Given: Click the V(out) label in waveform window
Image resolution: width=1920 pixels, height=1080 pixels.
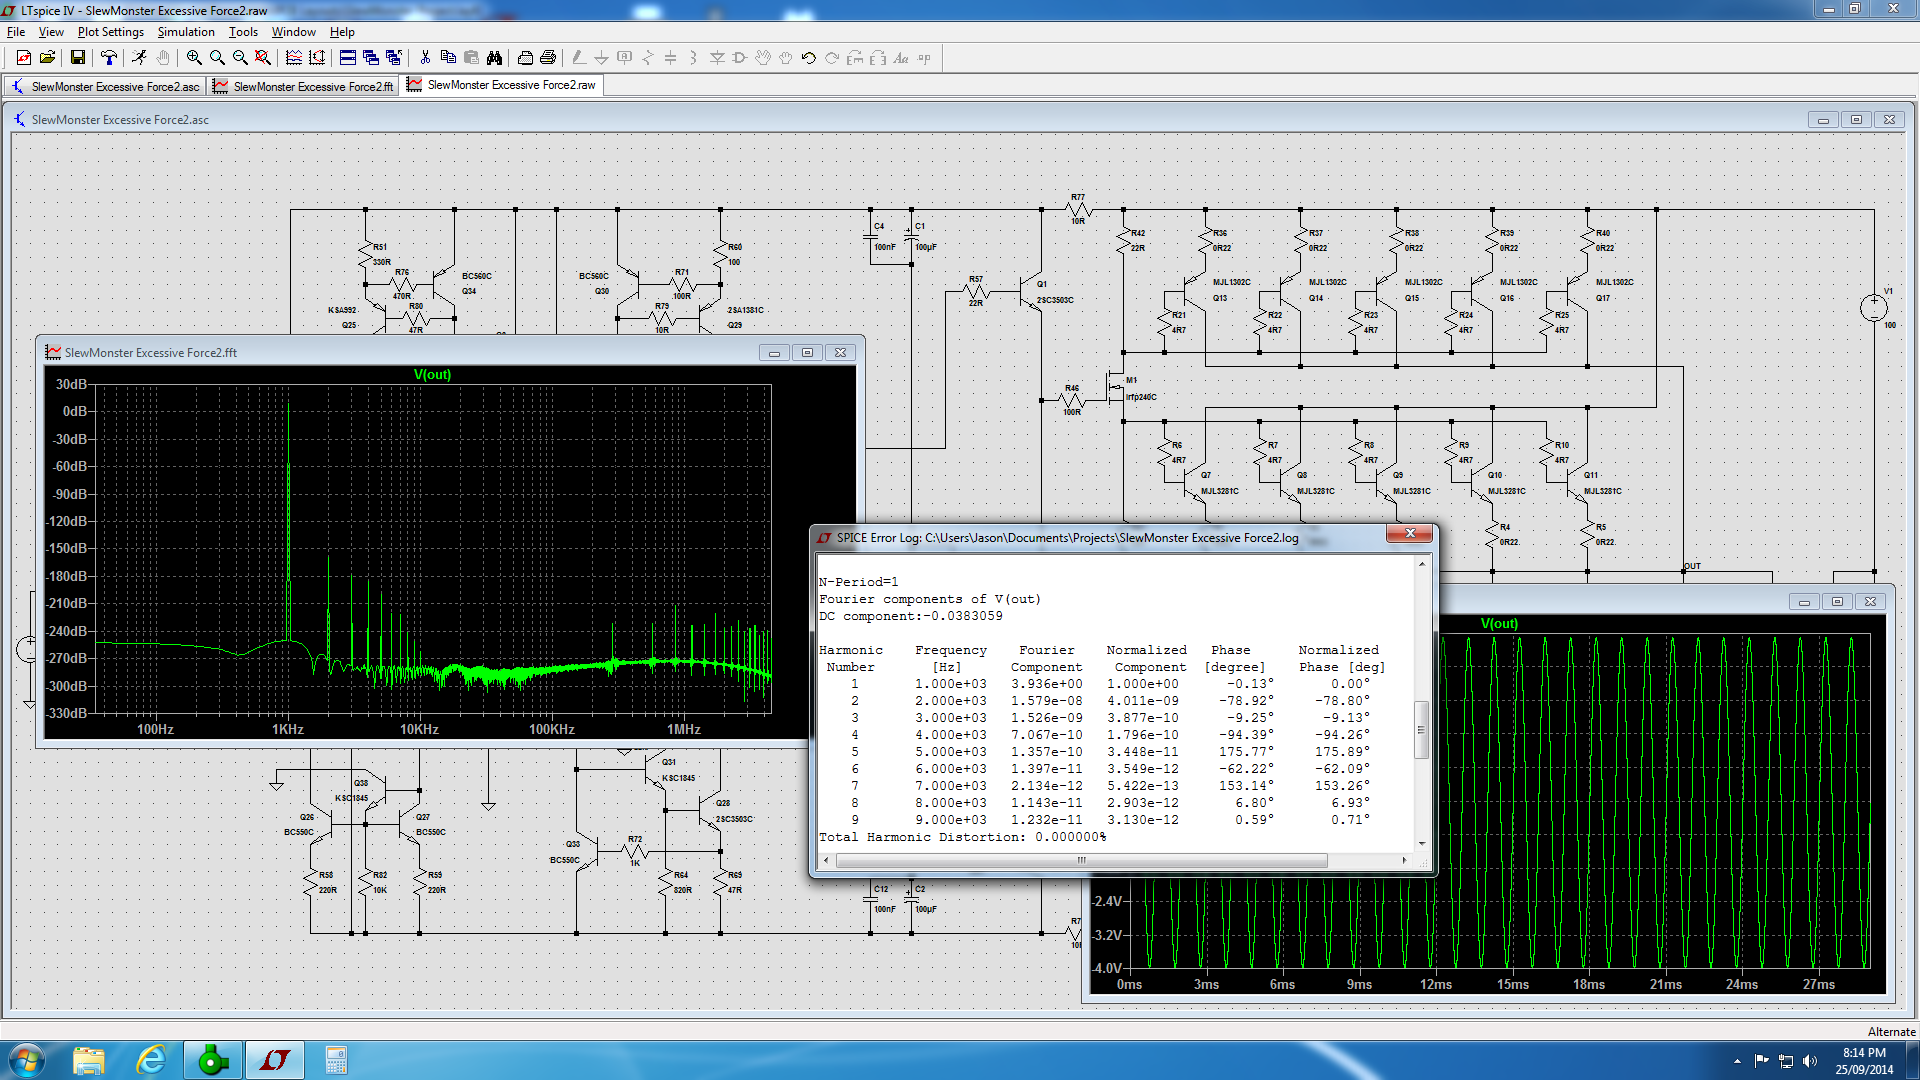Looking at the screenshot, I should click(1499, 623).
